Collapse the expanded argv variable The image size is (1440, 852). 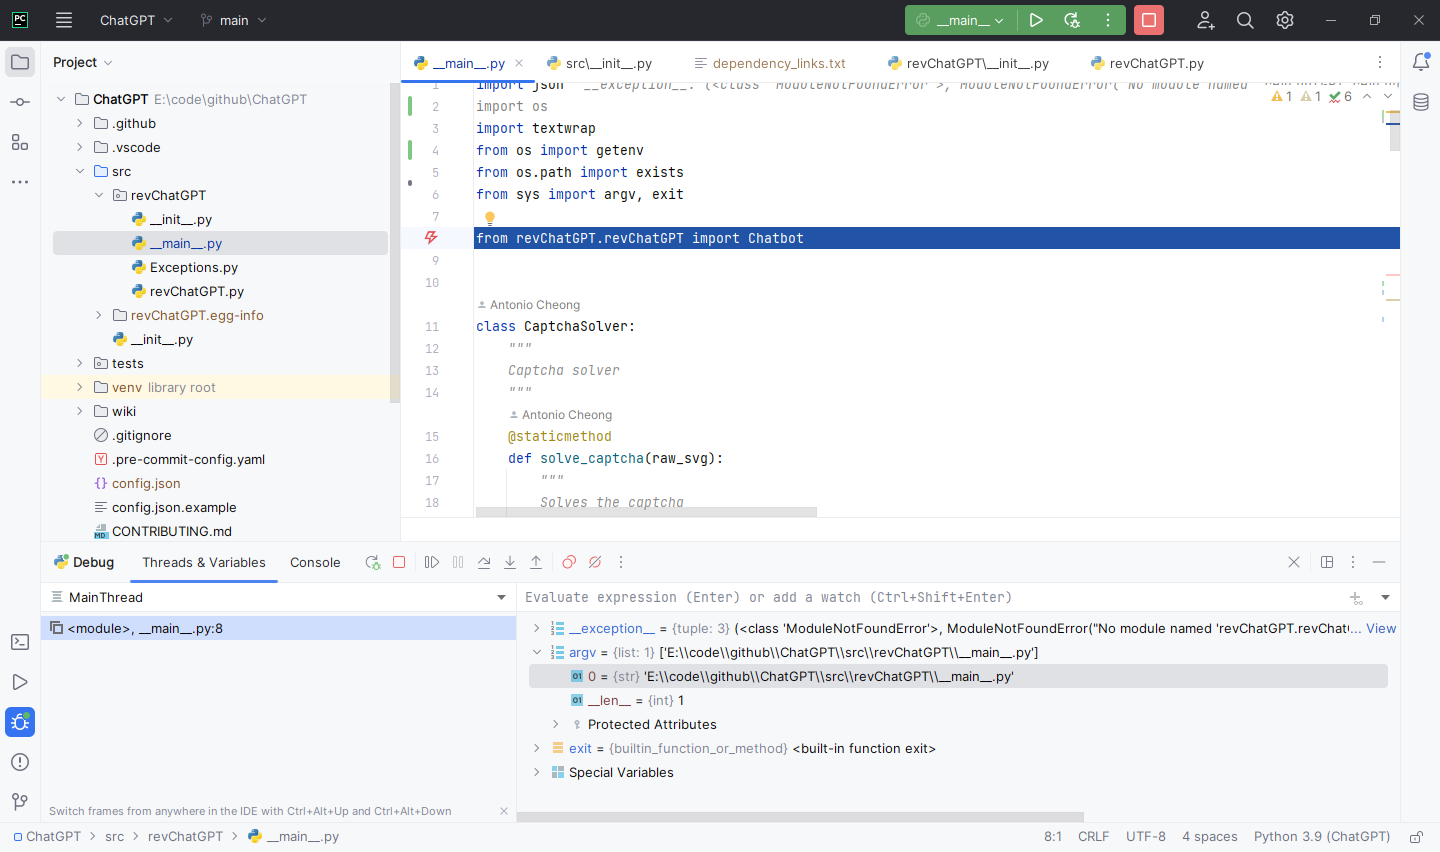[538, 652]
